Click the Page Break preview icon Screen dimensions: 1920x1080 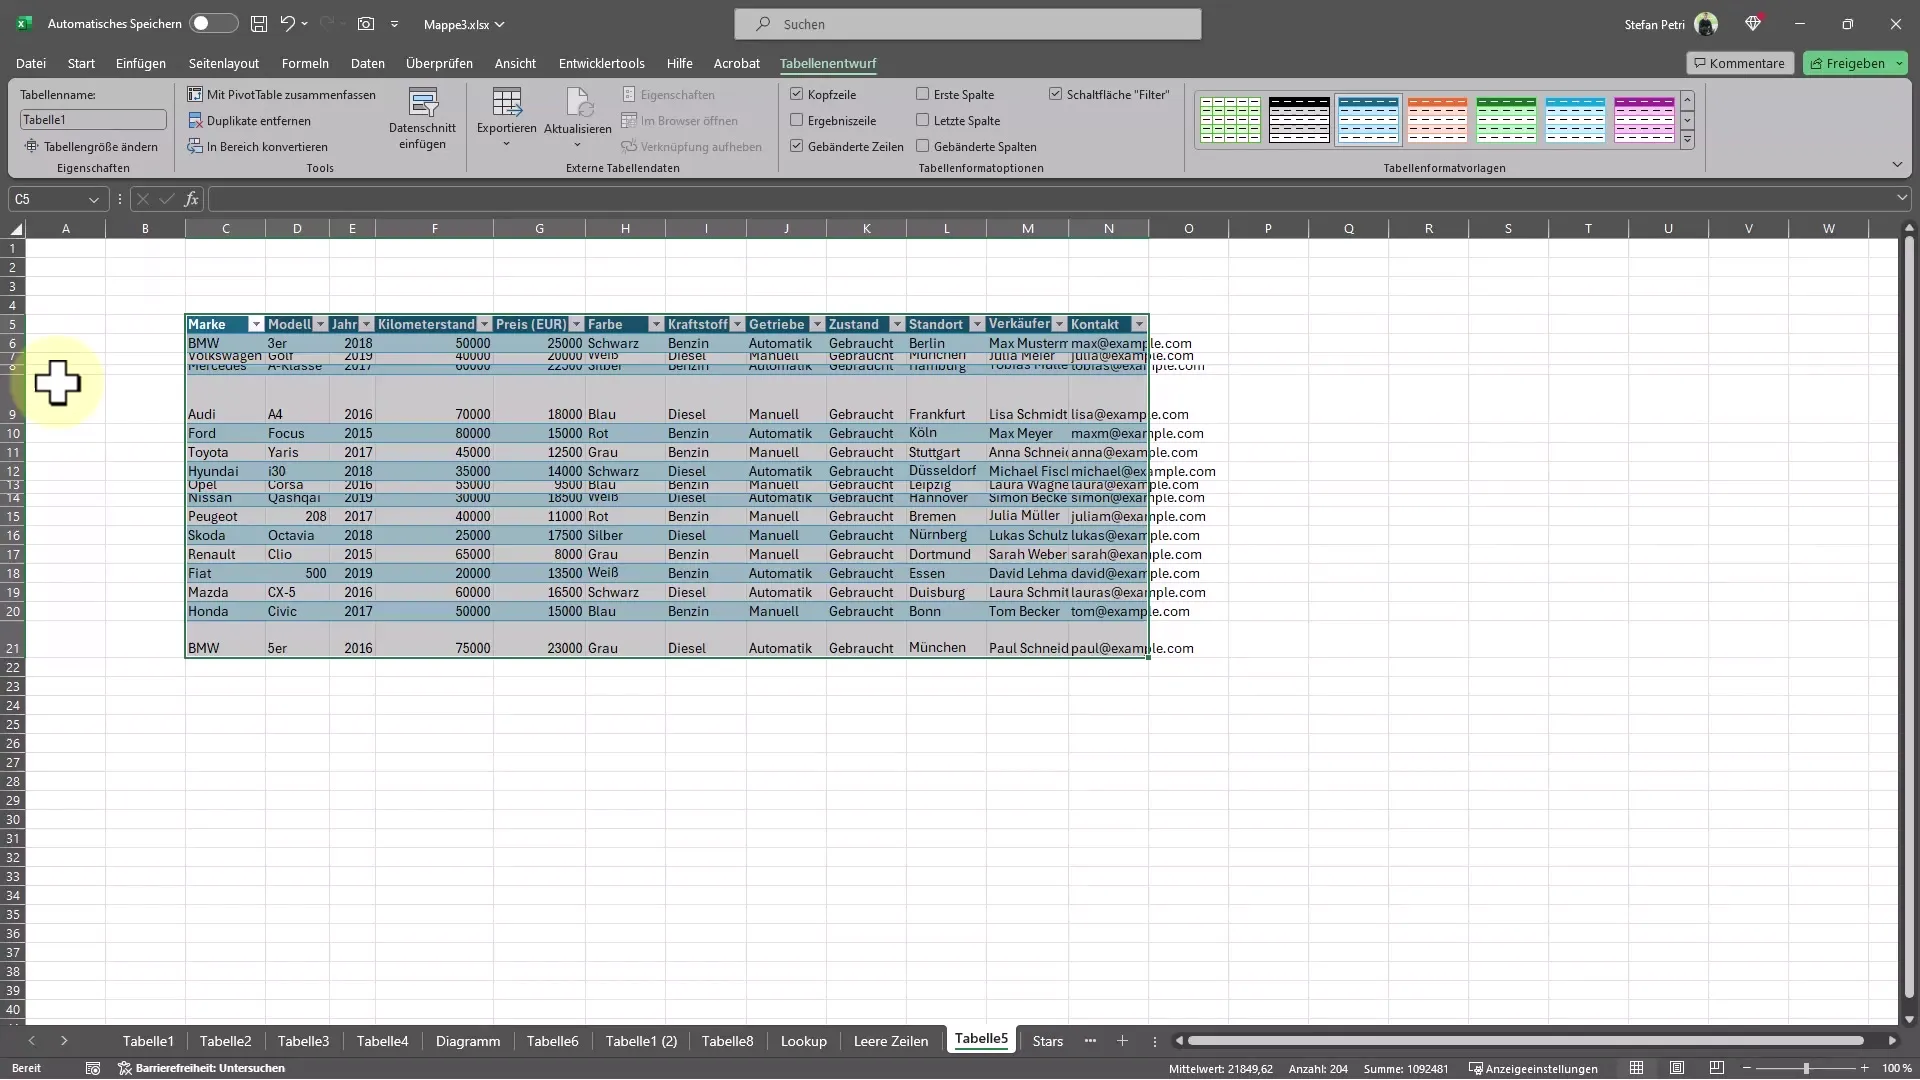click(1717, 1069)
